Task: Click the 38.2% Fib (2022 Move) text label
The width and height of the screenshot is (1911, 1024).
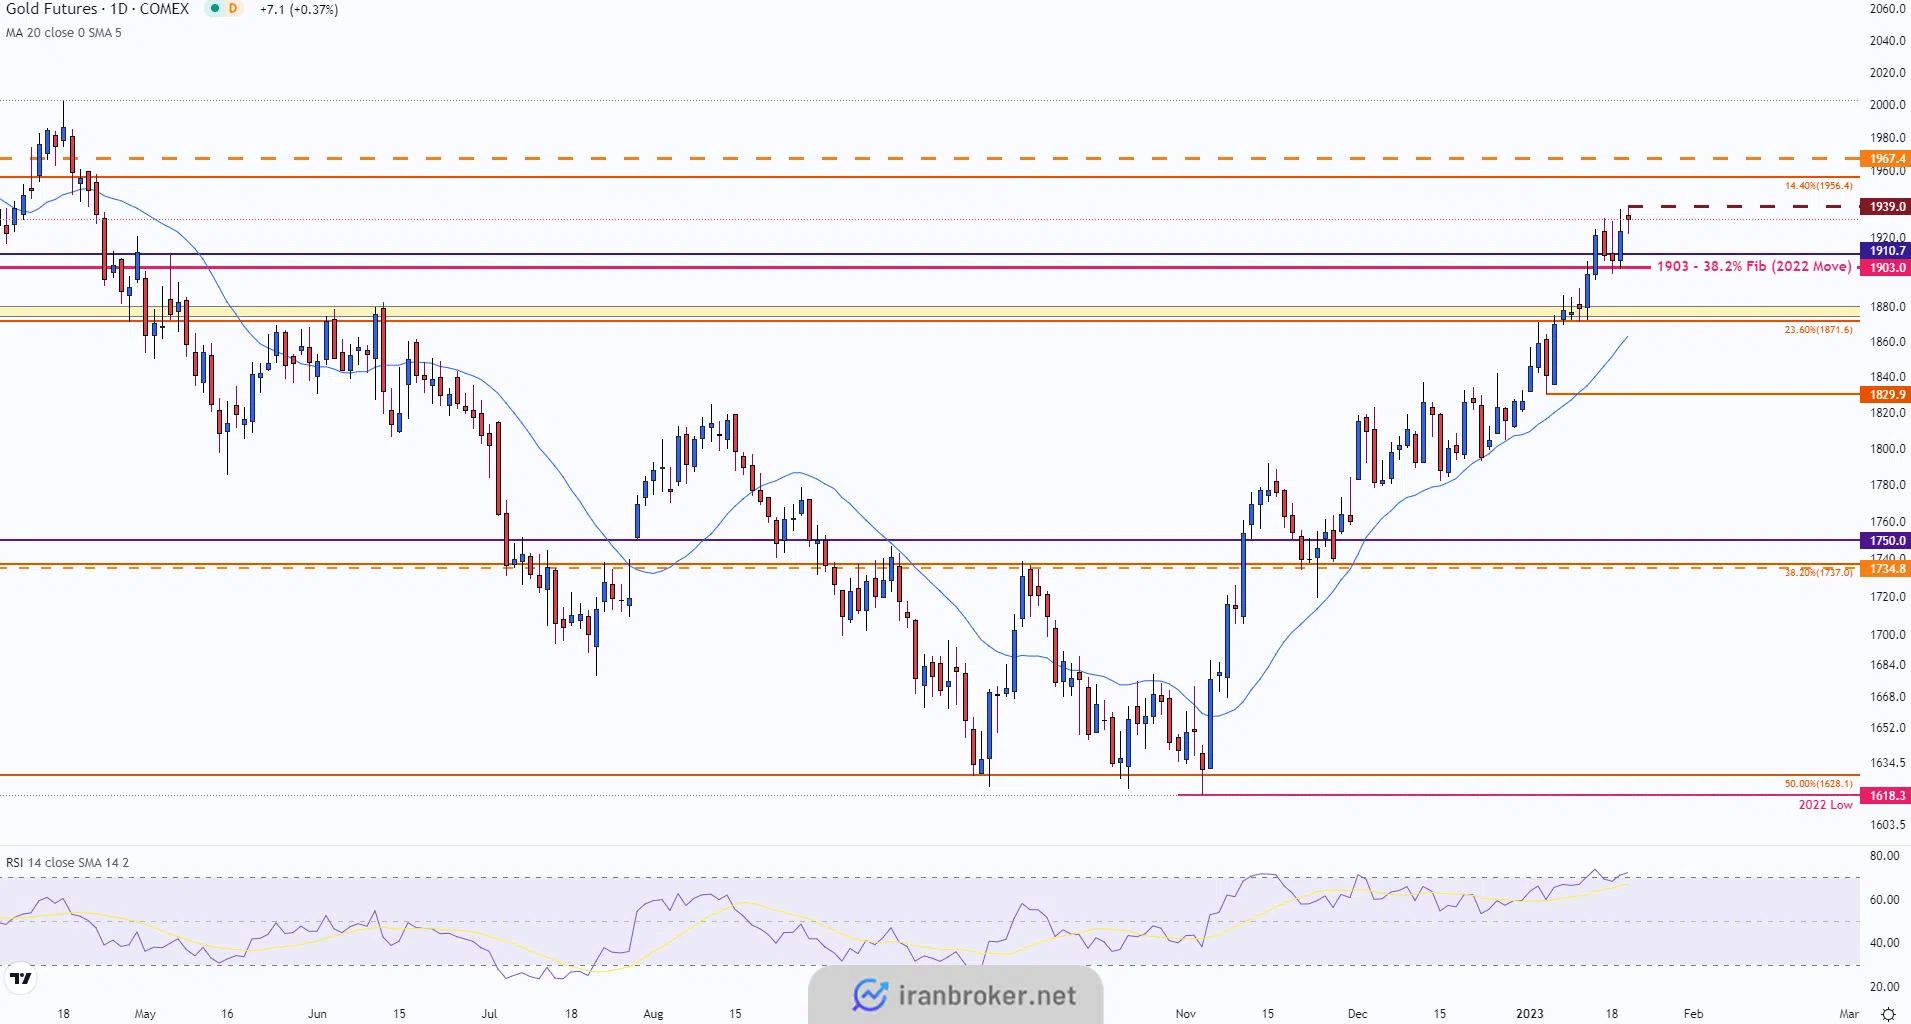Action: tap(1754, 267)
